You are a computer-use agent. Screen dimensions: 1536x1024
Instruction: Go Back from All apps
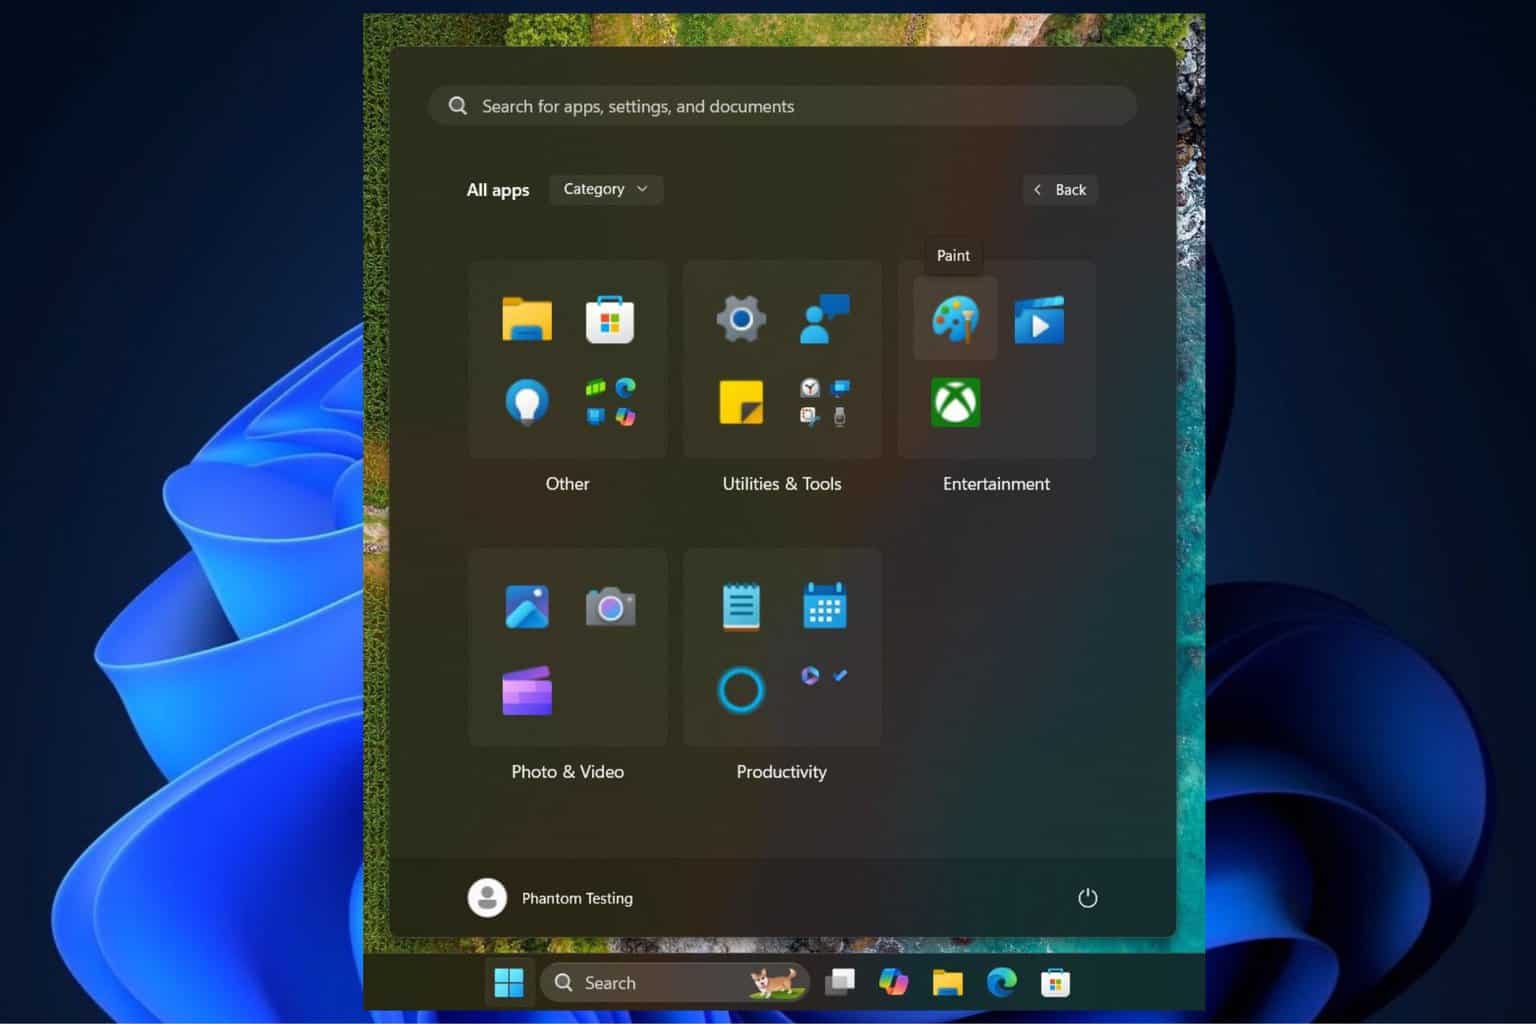pyautogui.click(x=1060, y=190)
